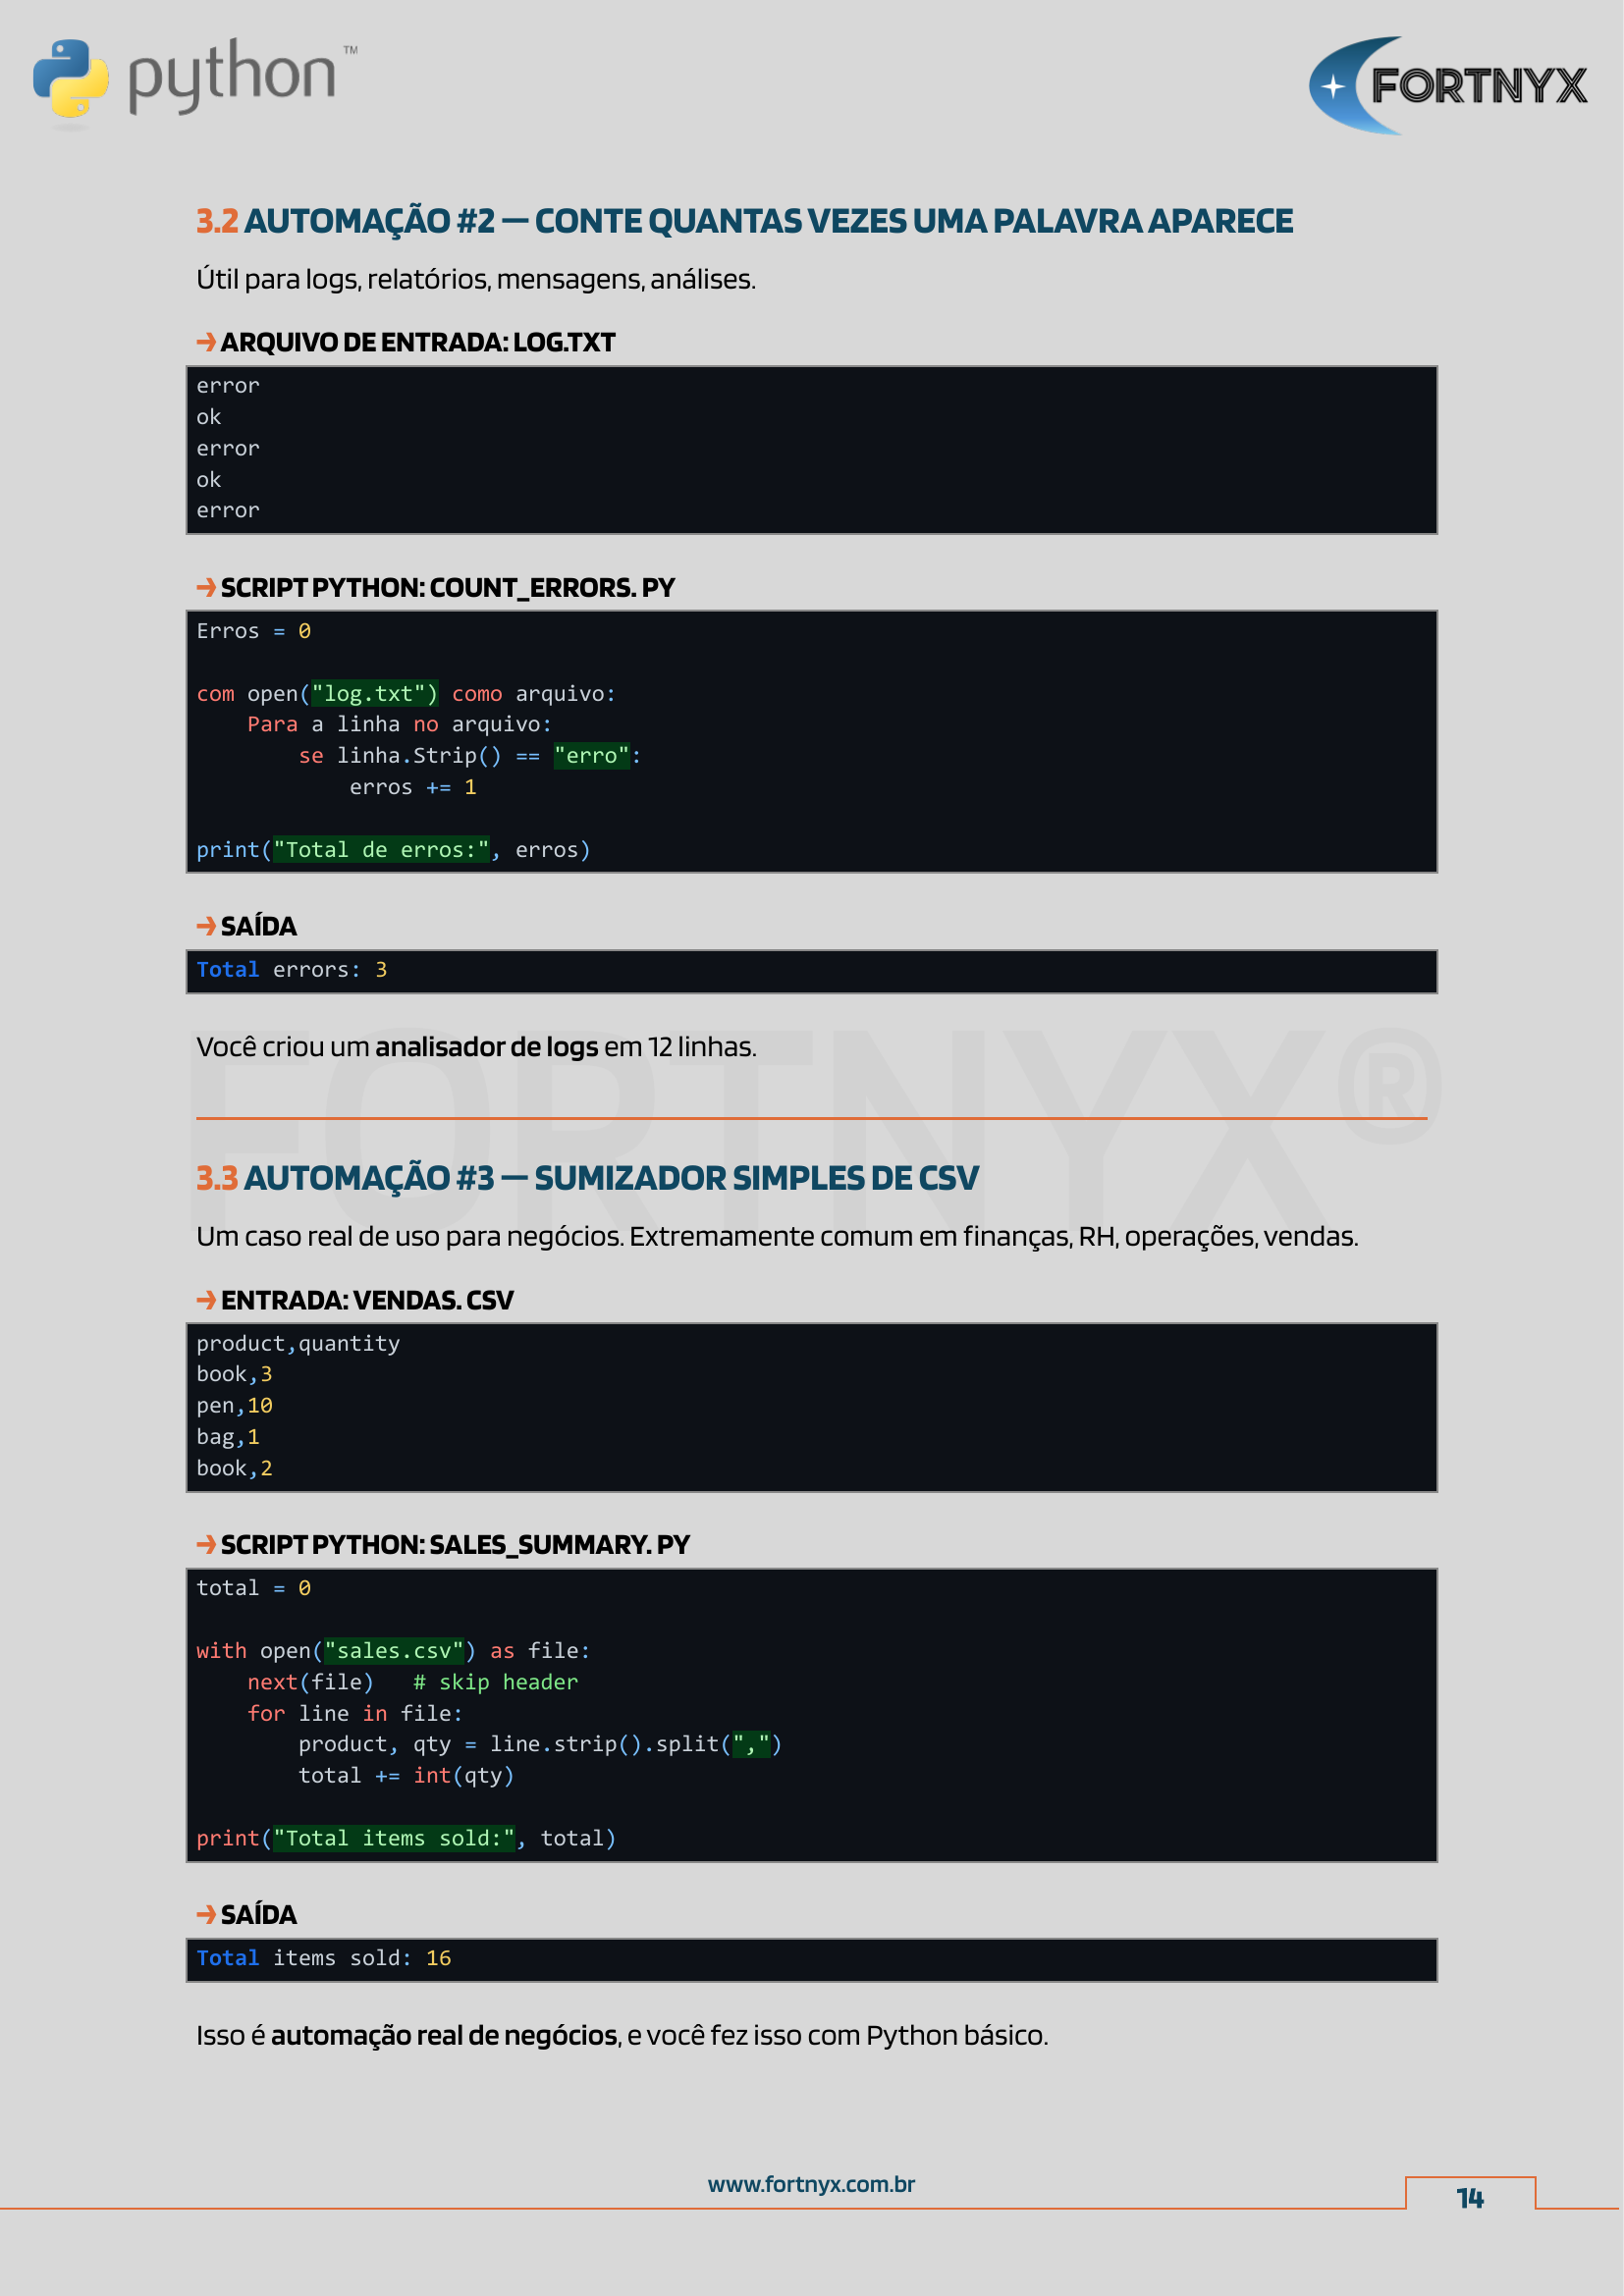Click the arrow beside SAÍDA above 'Total items sold: 16'

[x=206, y=1914]
